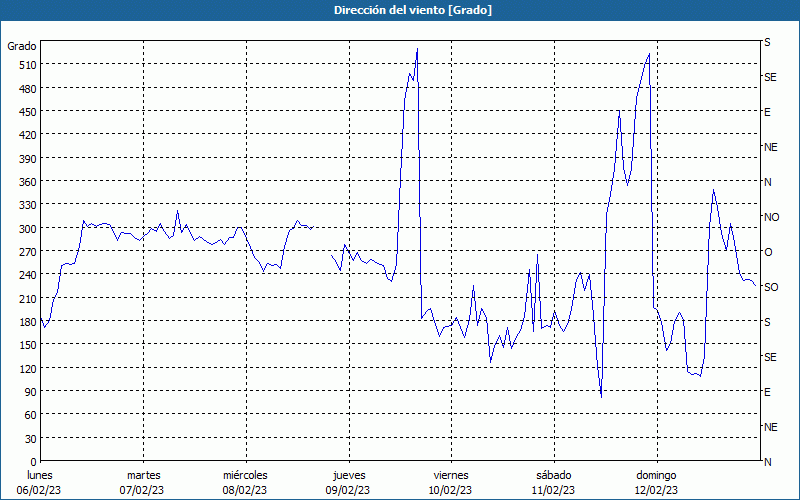Screen dimensions: 800x500
Task: Click the date 06/02/23
Action: (39, 490)
